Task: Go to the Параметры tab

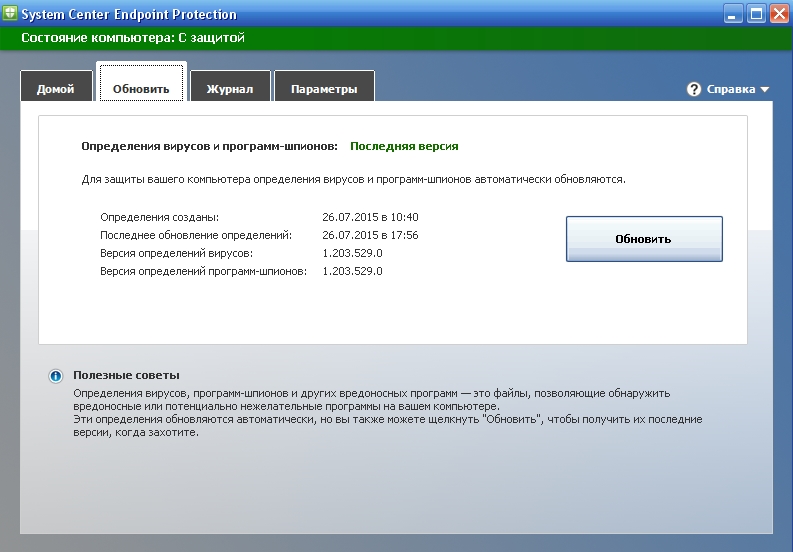Action: click(324, 89)
